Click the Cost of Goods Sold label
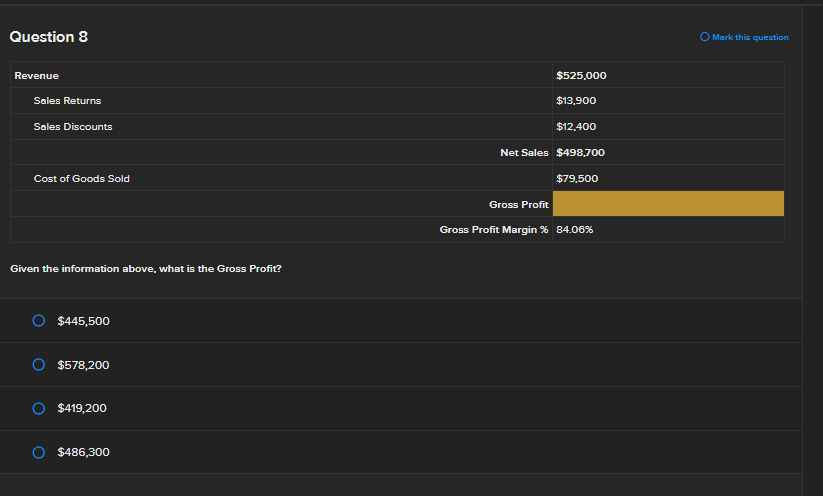This screenshot has width=823, height=496. pyautogui.click(x=81, y=179)
